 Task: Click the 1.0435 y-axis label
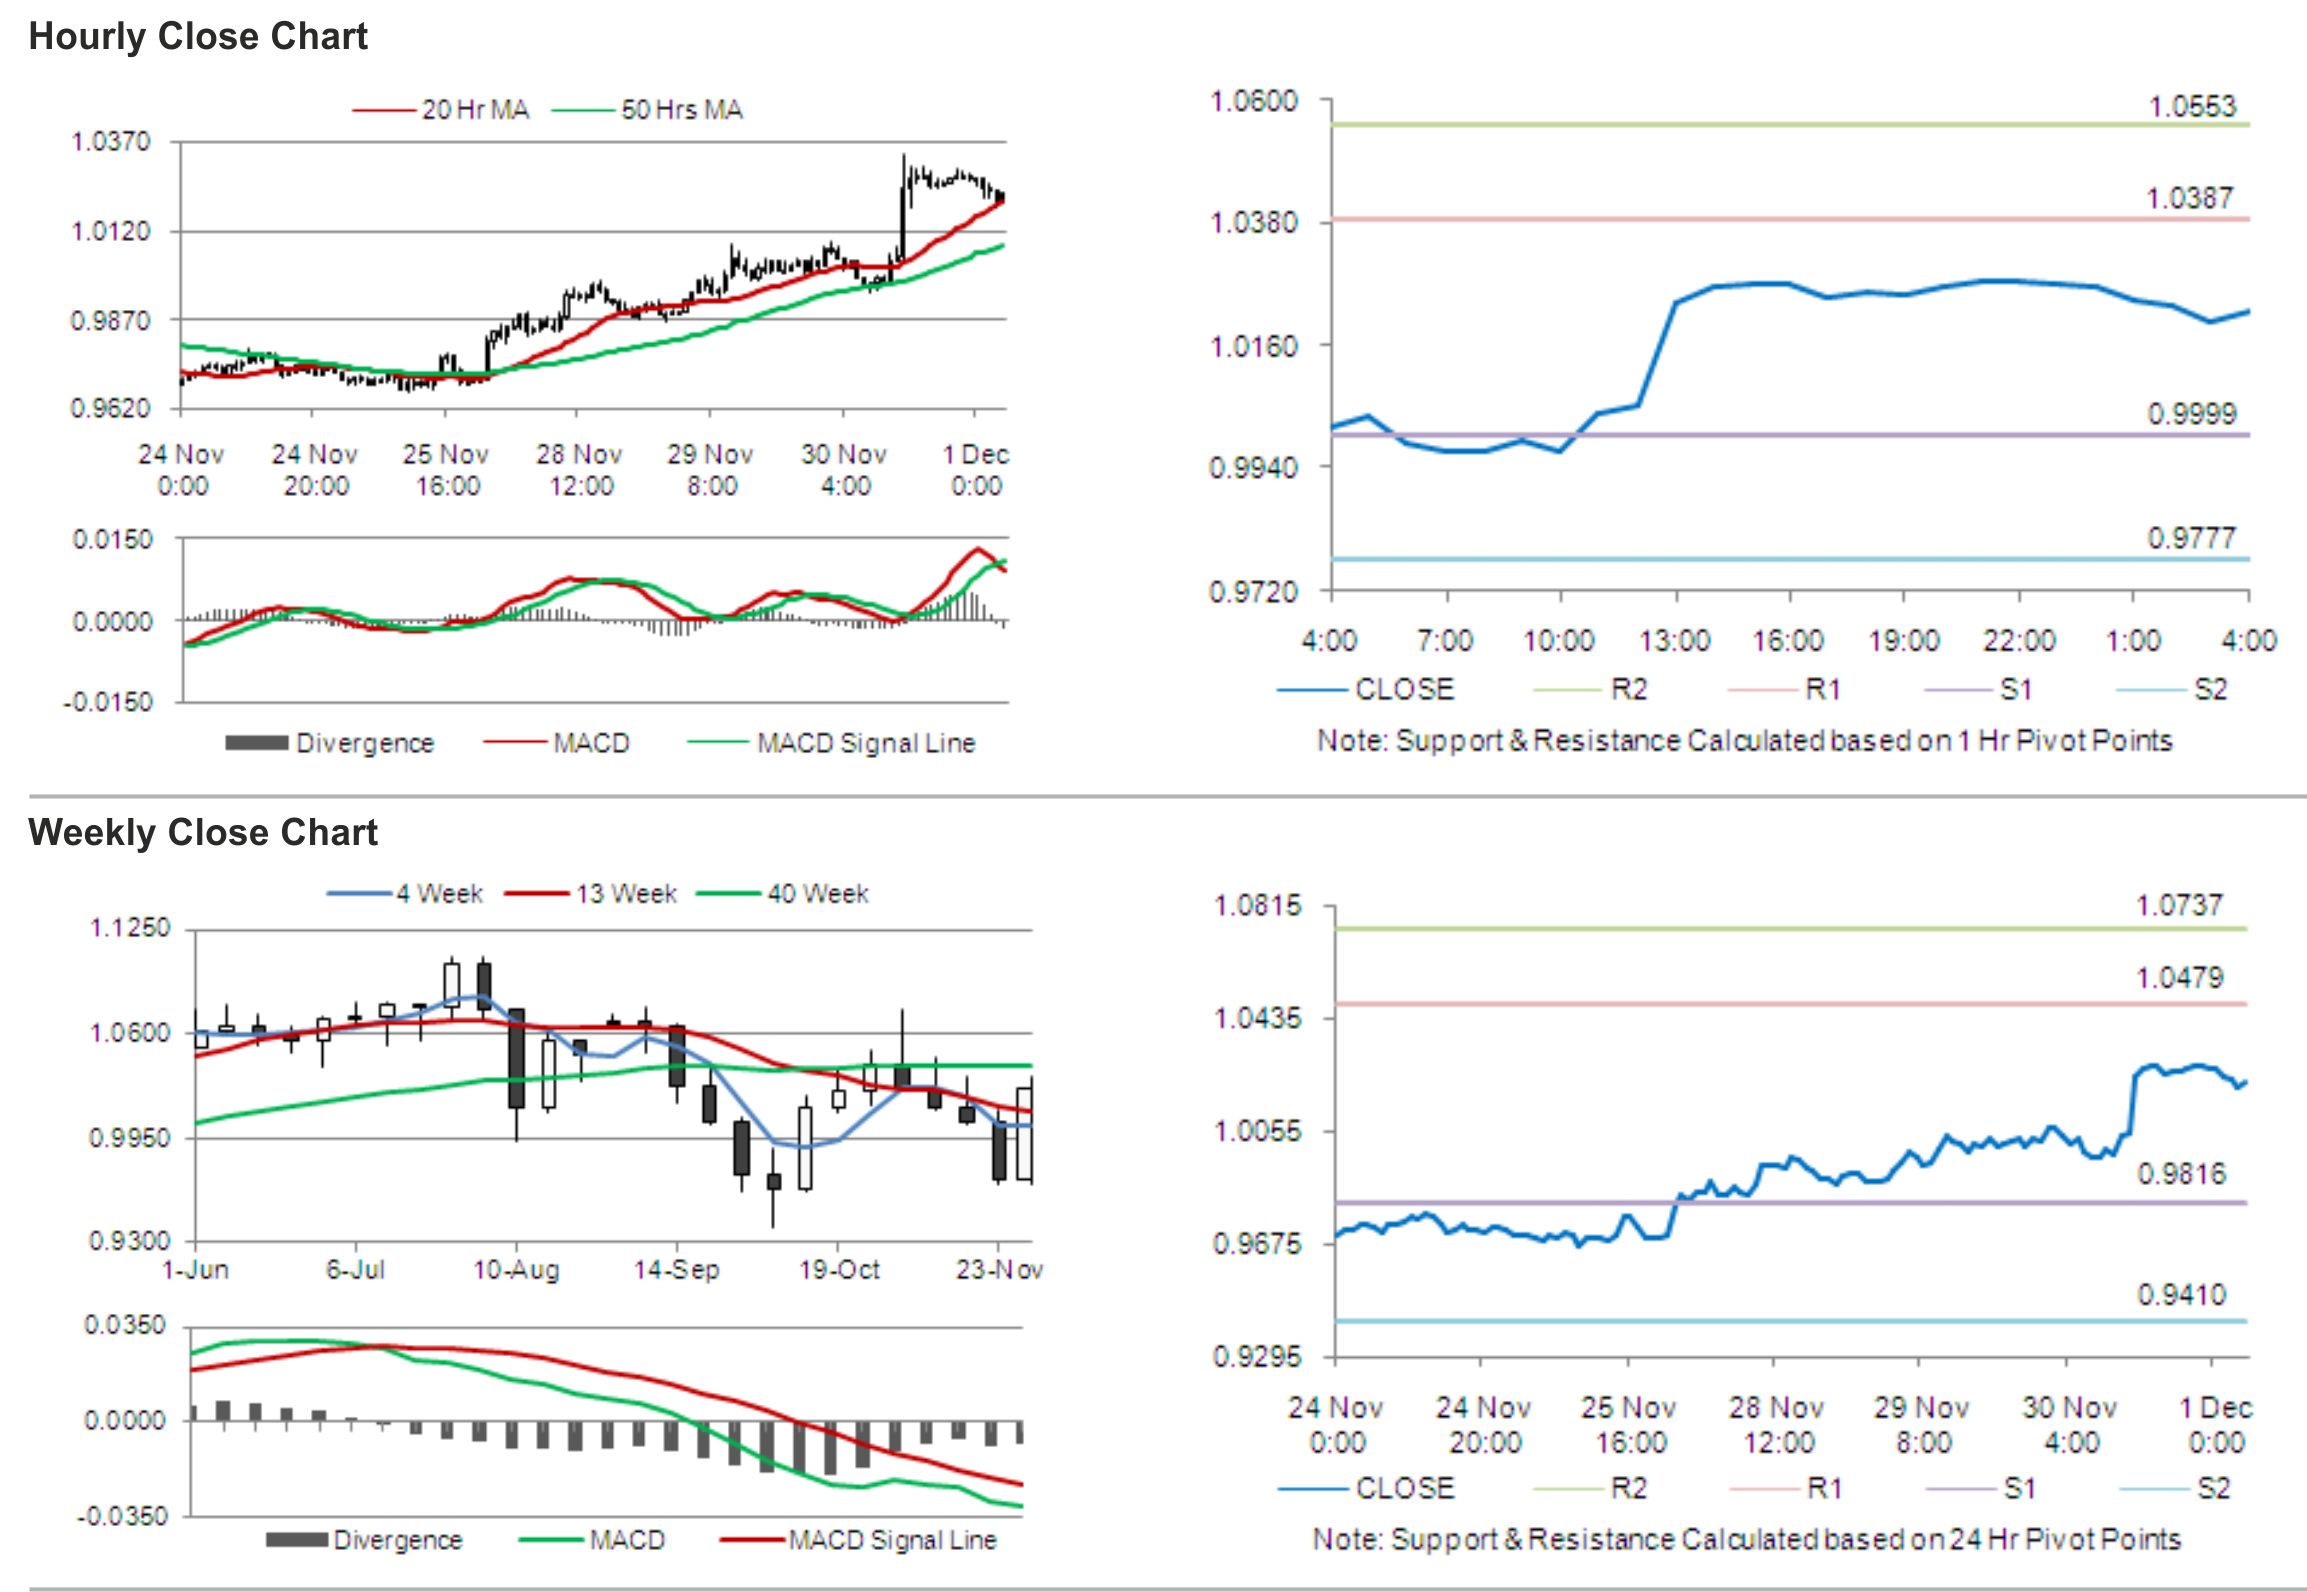tap(1258, 1018)
